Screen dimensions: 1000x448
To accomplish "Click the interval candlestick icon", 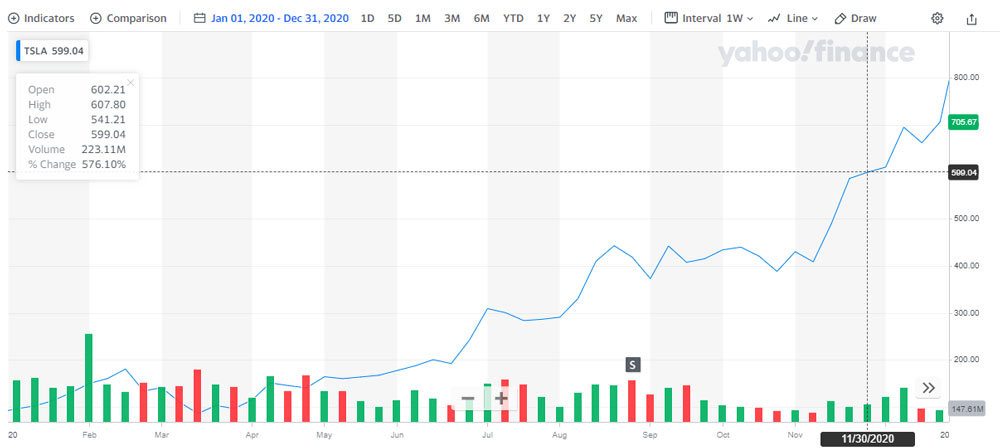I will [x=670, y=18].
